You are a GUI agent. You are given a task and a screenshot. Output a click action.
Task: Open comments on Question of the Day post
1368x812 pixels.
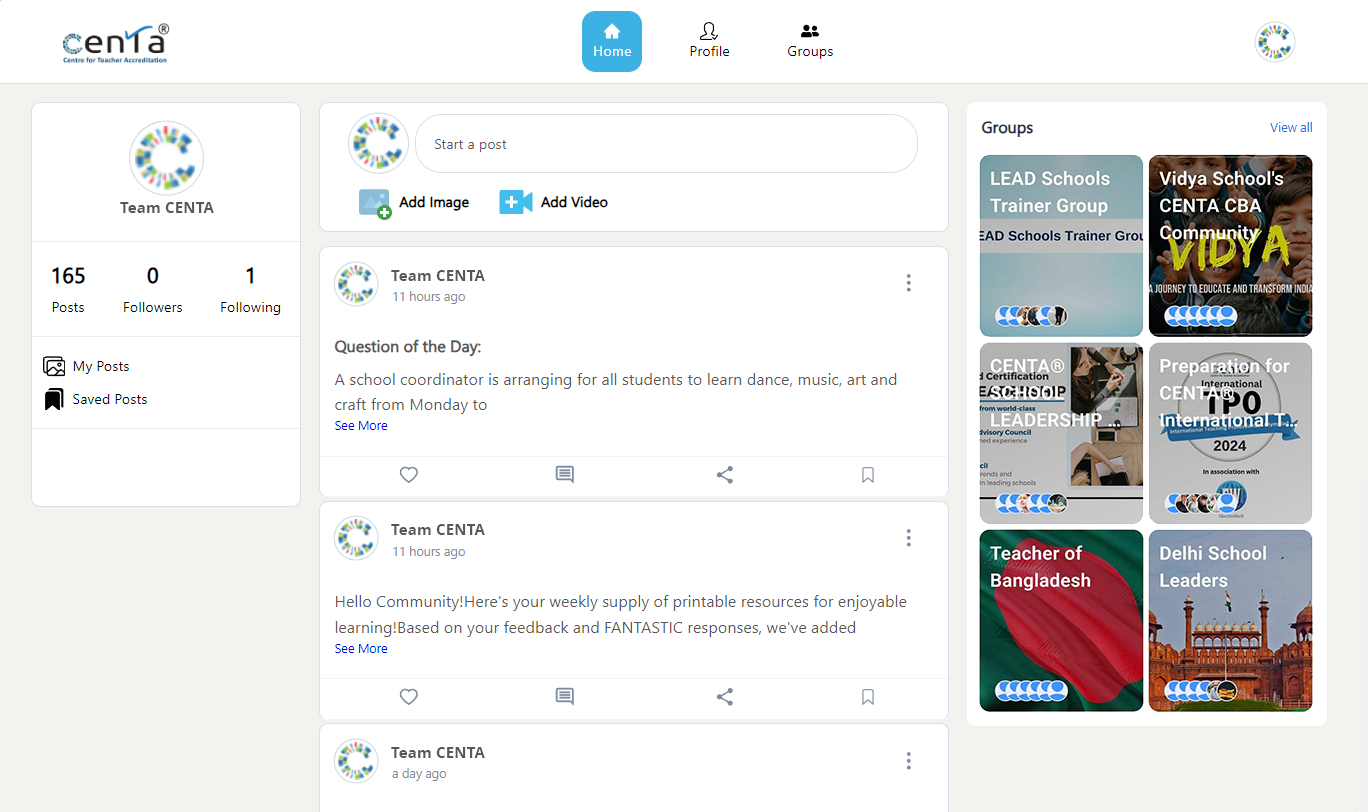tap(565, 475)
